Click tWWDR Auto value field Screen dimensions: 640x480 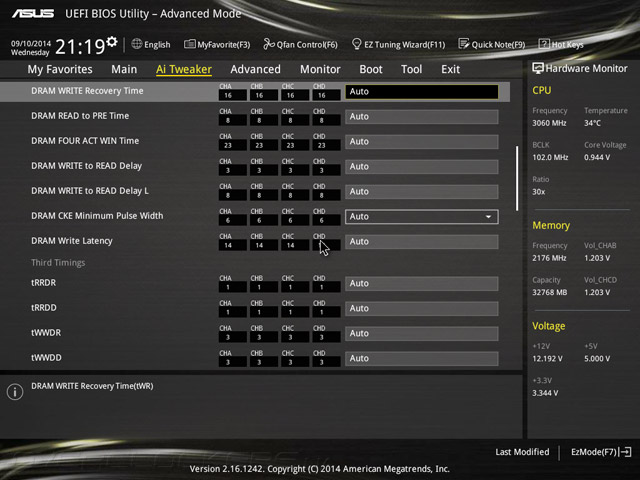pos(422,333)
